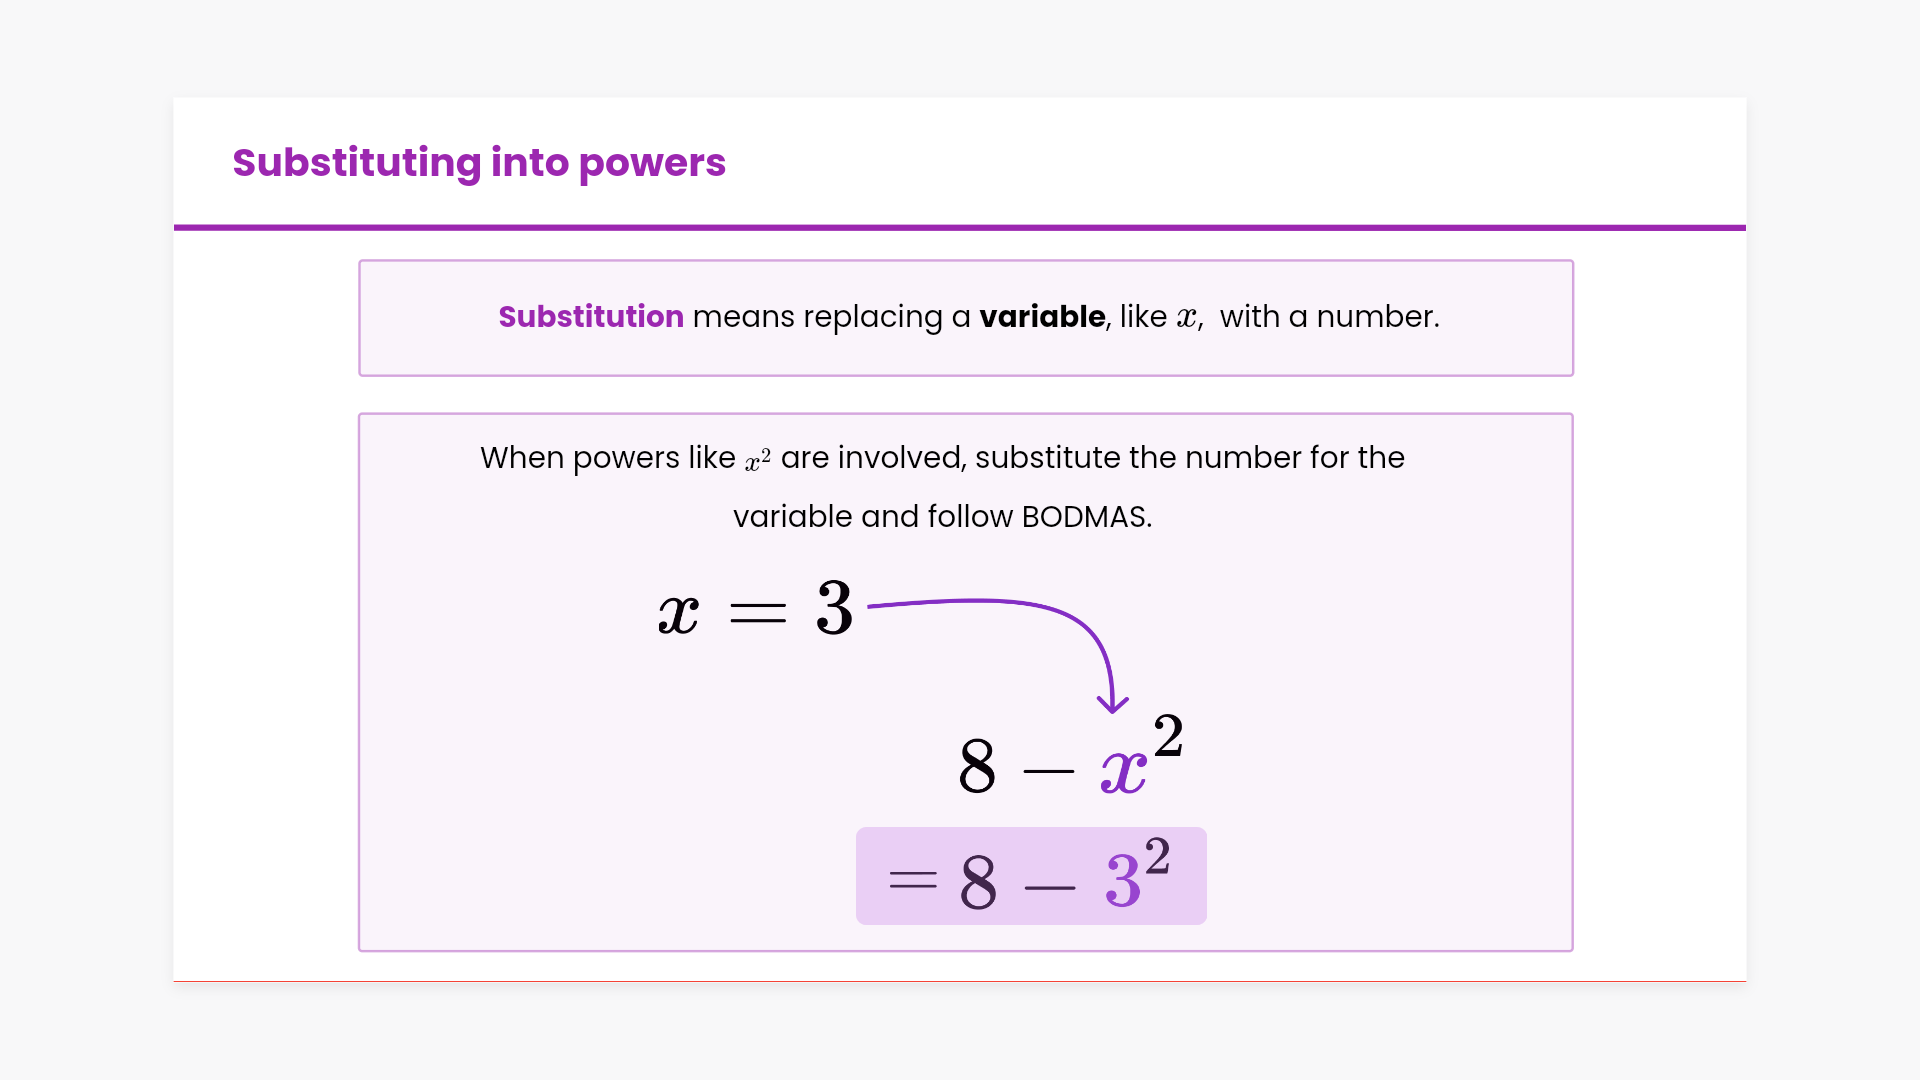Click the "Substituting into powers" slide title
This screenshot has width=1920, height=1080.
click(478, 163)
